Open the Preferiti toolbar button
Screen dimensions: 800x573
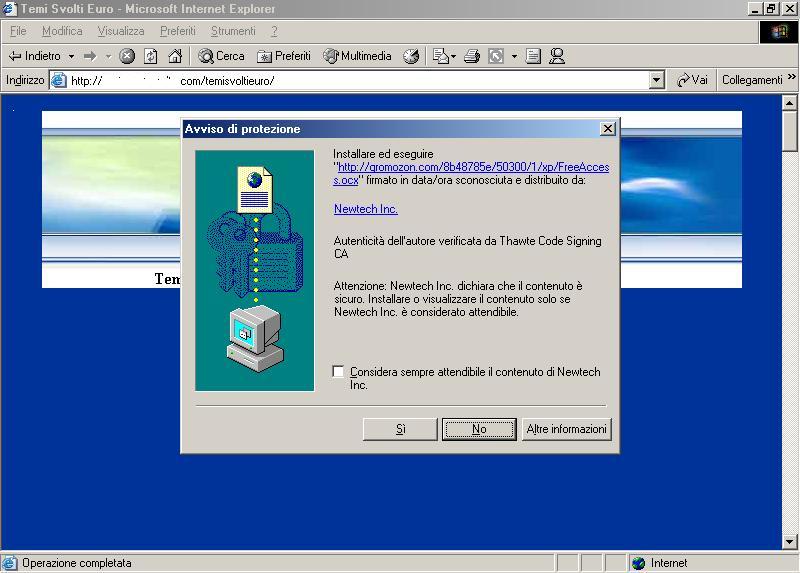coord(284,56)
